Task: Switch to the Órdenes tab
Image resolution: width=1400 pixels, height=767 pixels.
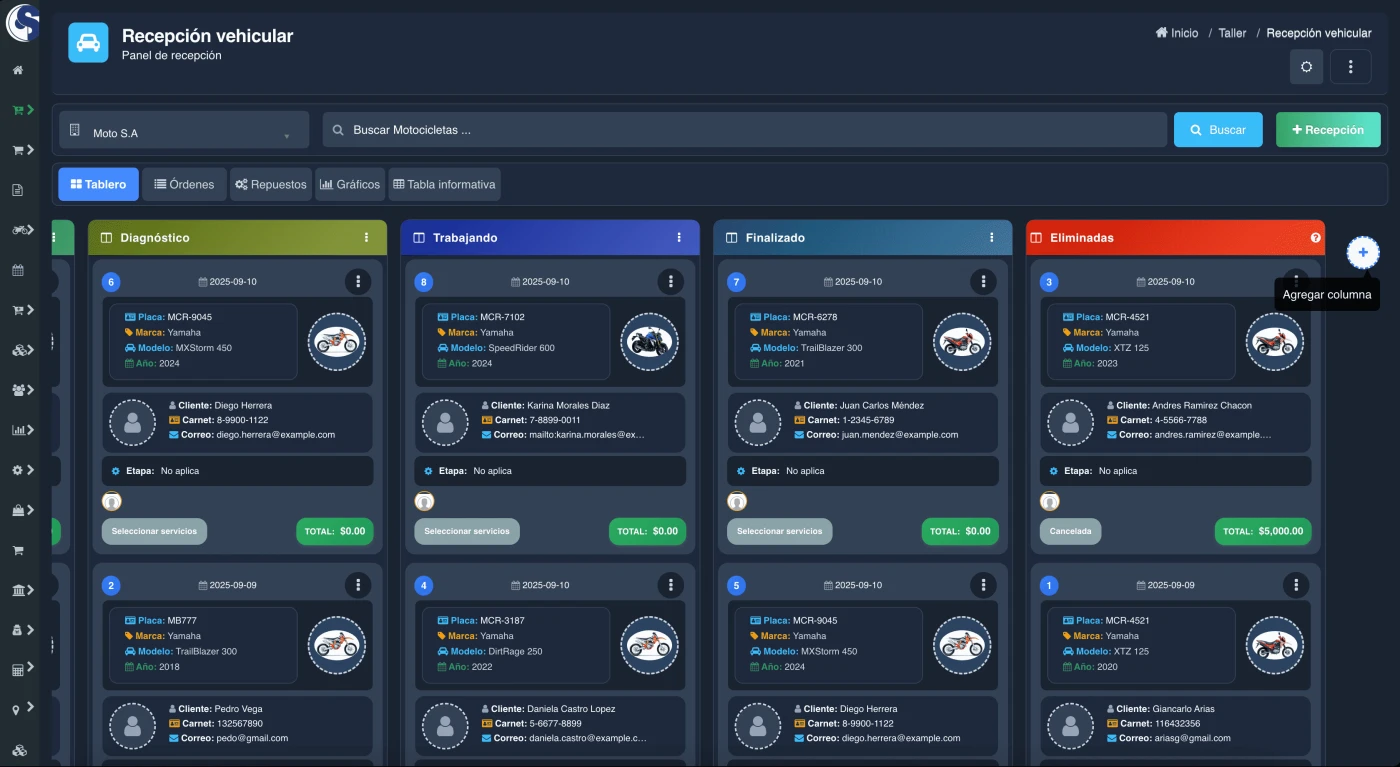Action: 184,184
